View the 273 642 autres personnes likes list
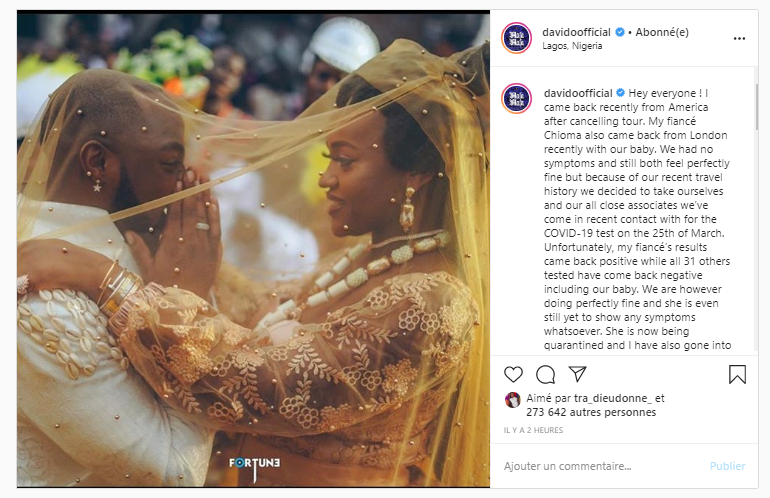This screenshot has width=770, height=498. point(591,412)
